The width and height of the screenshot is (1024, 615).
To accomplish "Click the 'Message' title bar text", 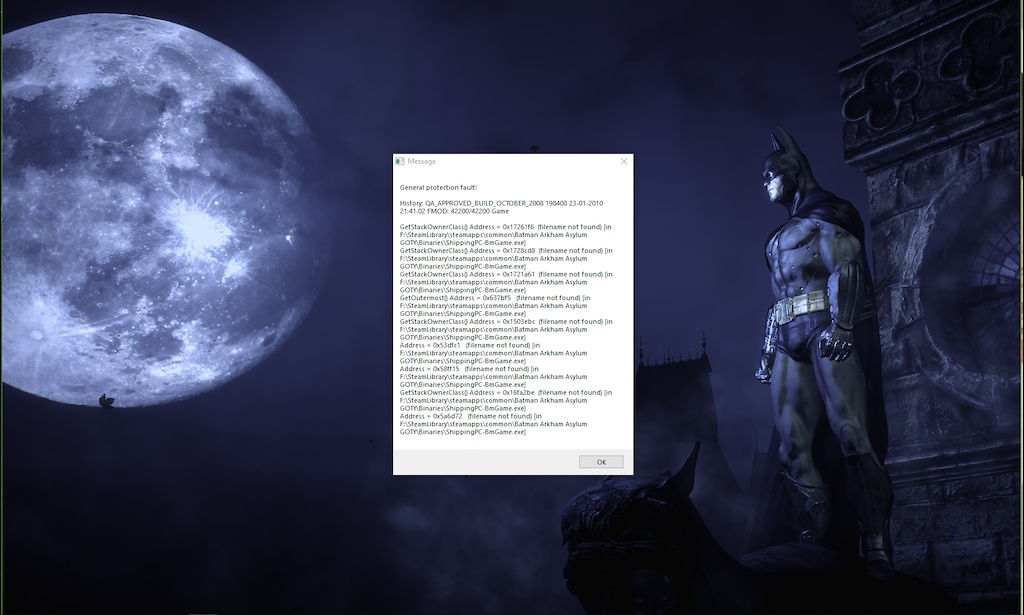I will tap(421, 161).
